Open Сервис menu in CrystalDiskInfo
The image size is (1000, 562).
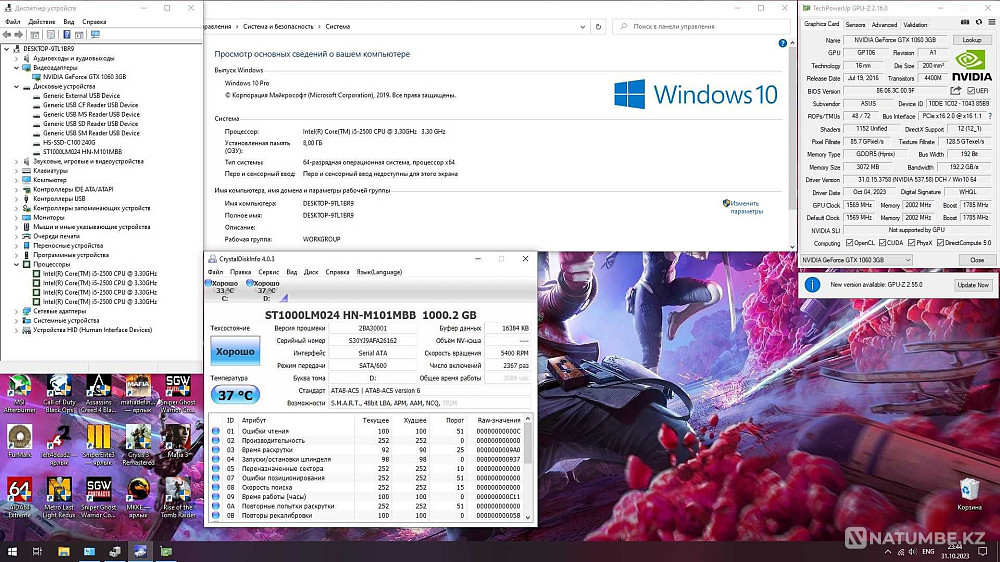click(x=268, y=272)
